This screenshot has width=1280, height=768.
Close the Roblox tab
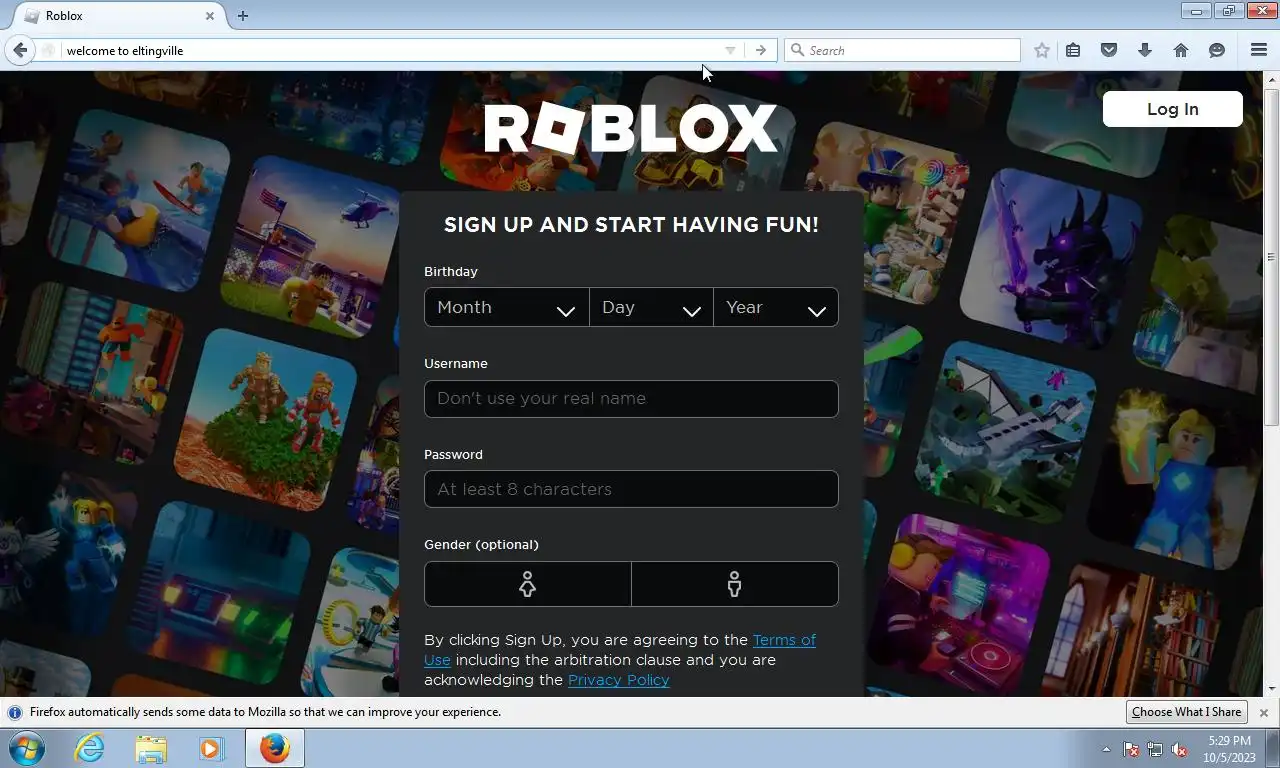click(x=210, y=16)
